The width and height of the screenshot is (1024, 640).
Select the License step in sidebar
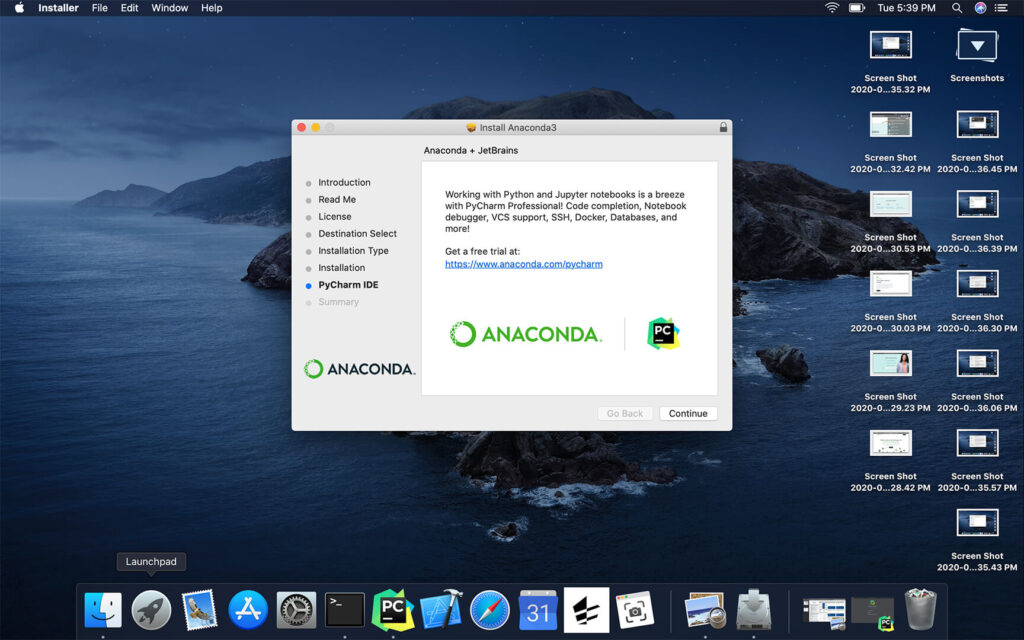(x=334, y=216)
